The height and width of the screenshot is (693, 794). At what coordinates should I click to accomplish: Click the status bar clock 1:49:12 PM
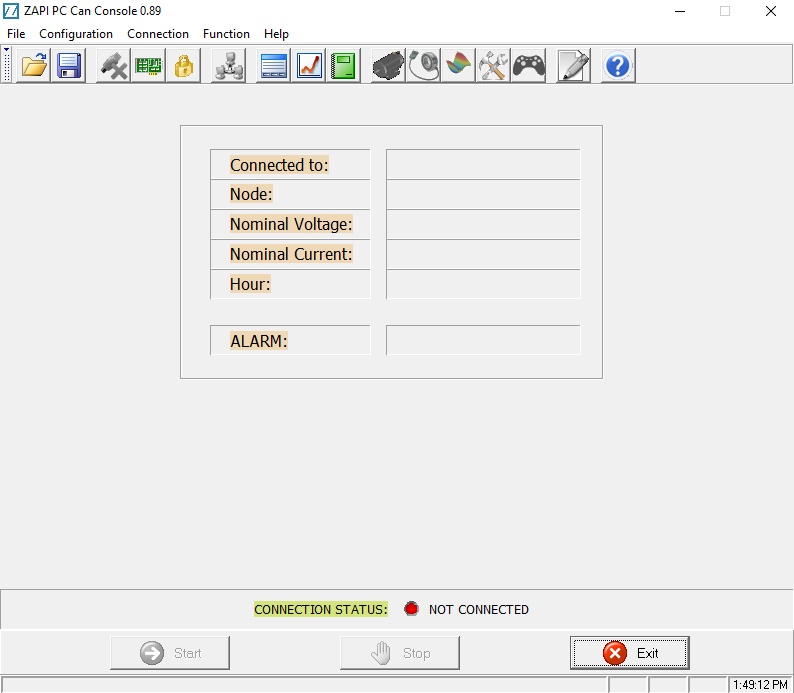(760, 685)
